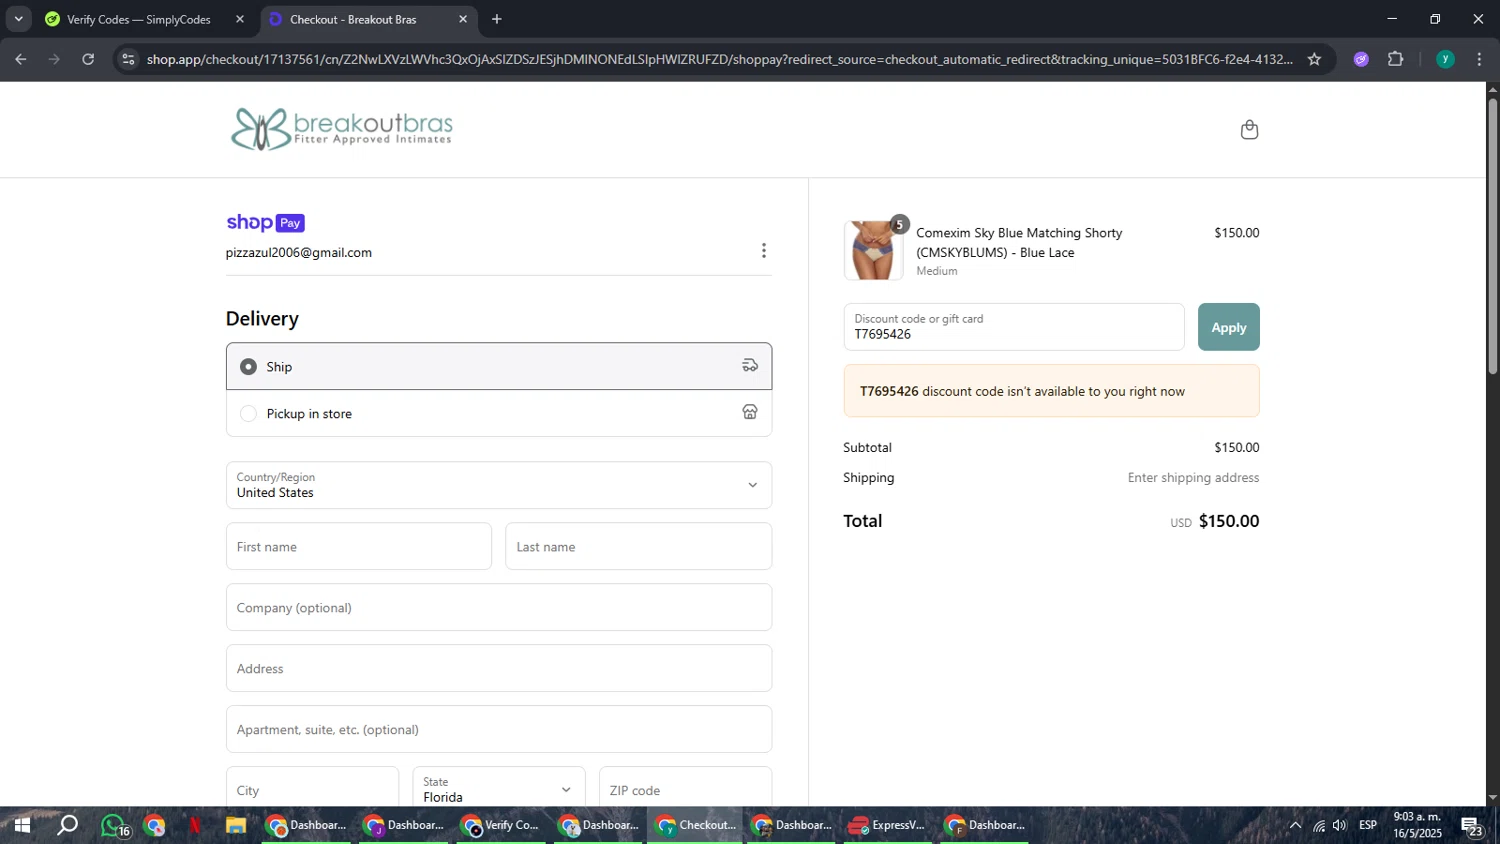The height and width of the screenshot is (844, 1500).
Task: Close the Verify Codes SimplyCodes tab
Action: 240,19
